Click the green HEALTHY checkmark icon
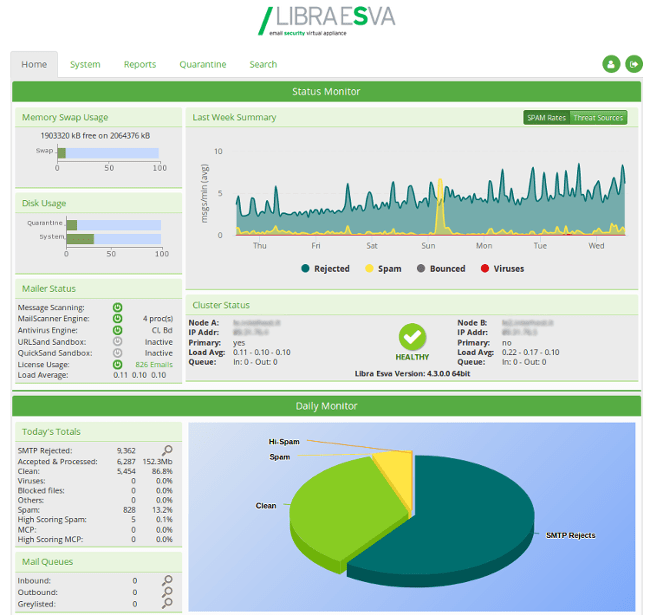This screenshot has width=650, height=615. (412, 337)
